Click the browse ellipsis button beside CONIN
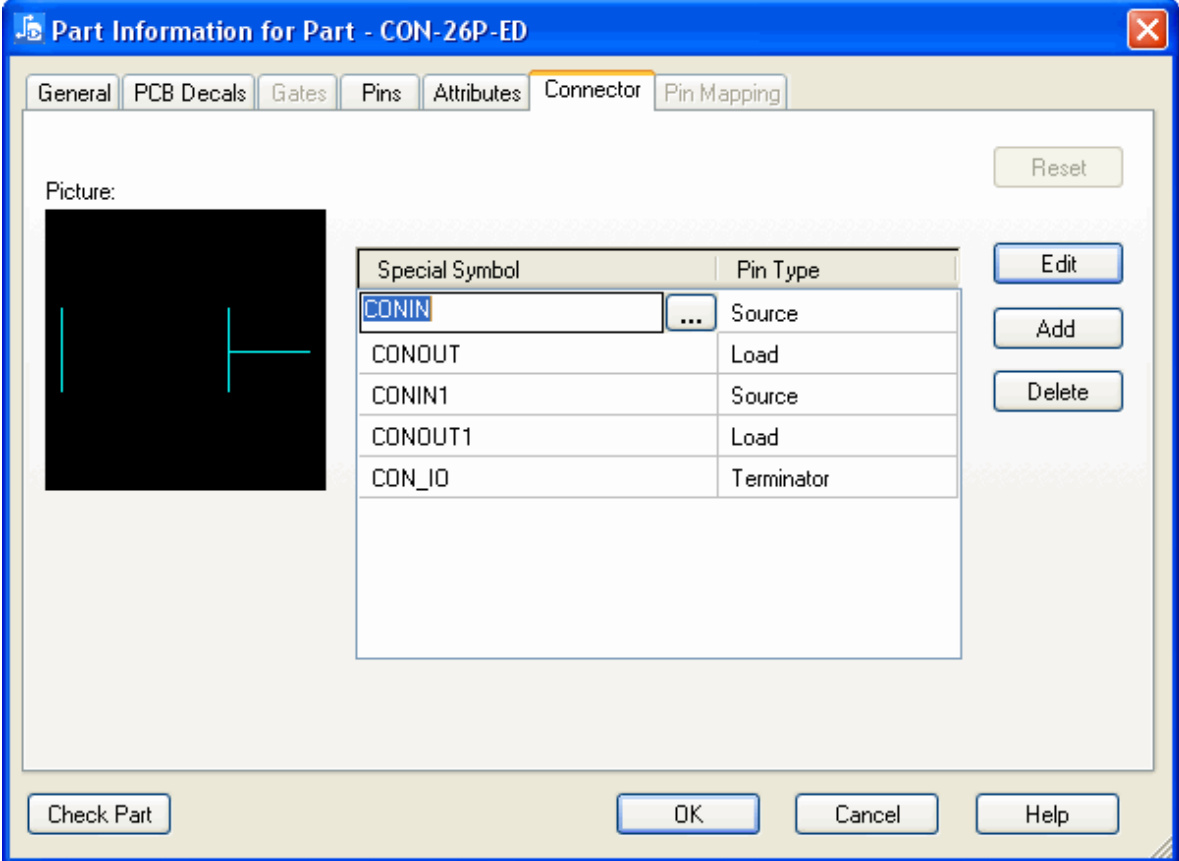This screenshot has height=861, width=1179. click(x=690, y=314)
